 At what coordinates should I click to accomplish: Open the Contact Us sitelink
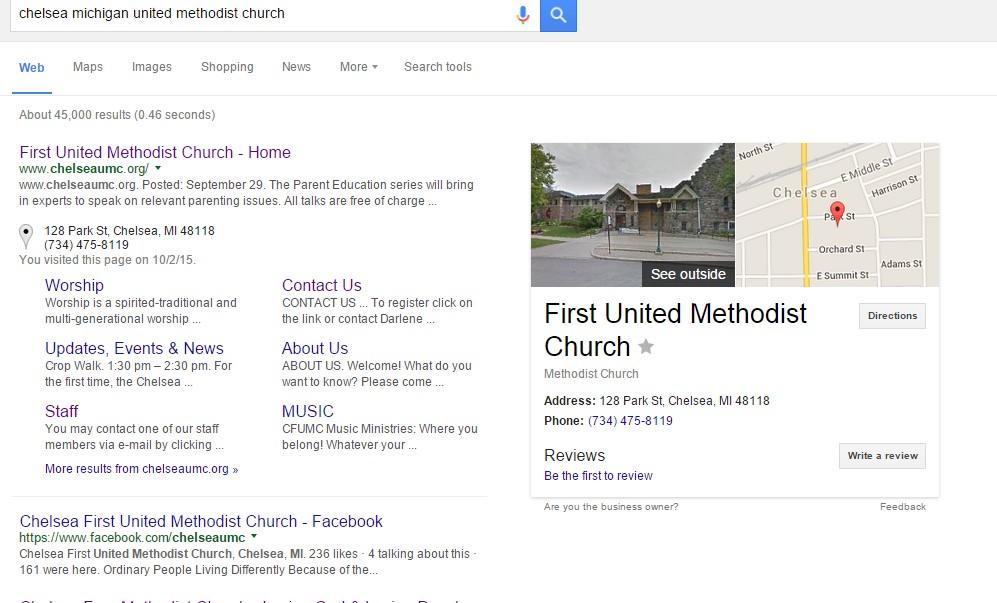click(x=322, y=286)
